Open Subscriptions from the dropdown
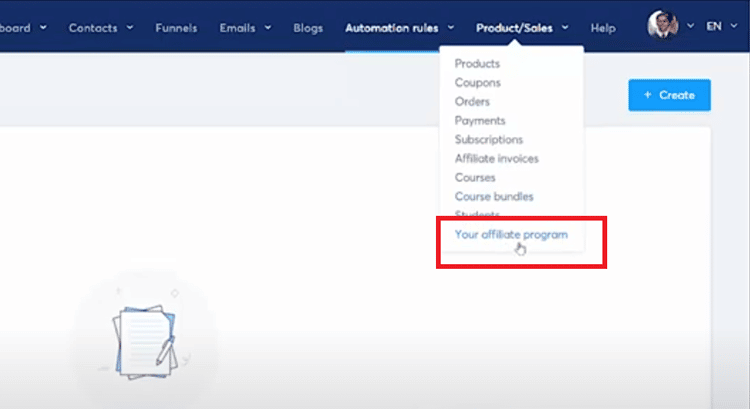This screenshot has height=409, width=750. click(x=488, y=140)
